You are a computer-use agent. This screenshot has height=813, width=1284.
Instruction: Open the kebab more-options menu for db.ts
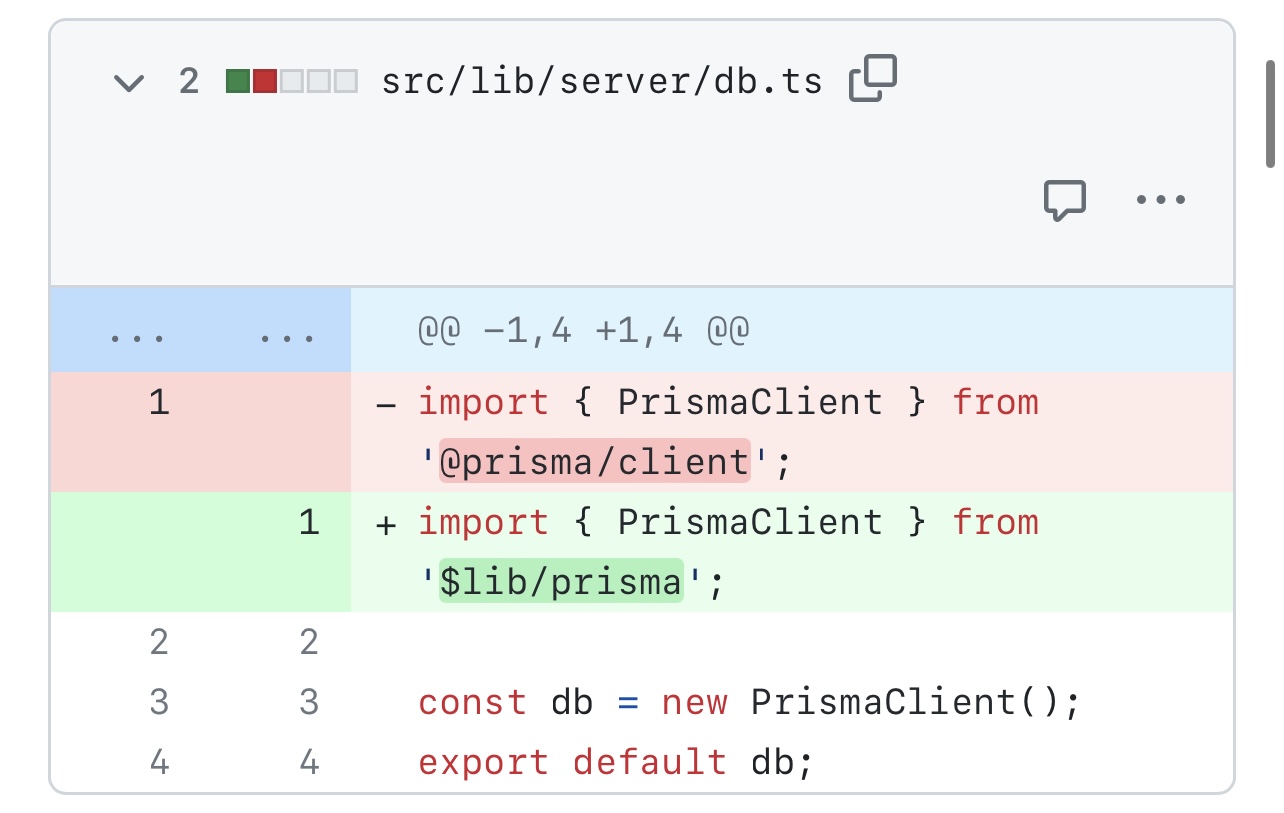(x=1160, y=199)
